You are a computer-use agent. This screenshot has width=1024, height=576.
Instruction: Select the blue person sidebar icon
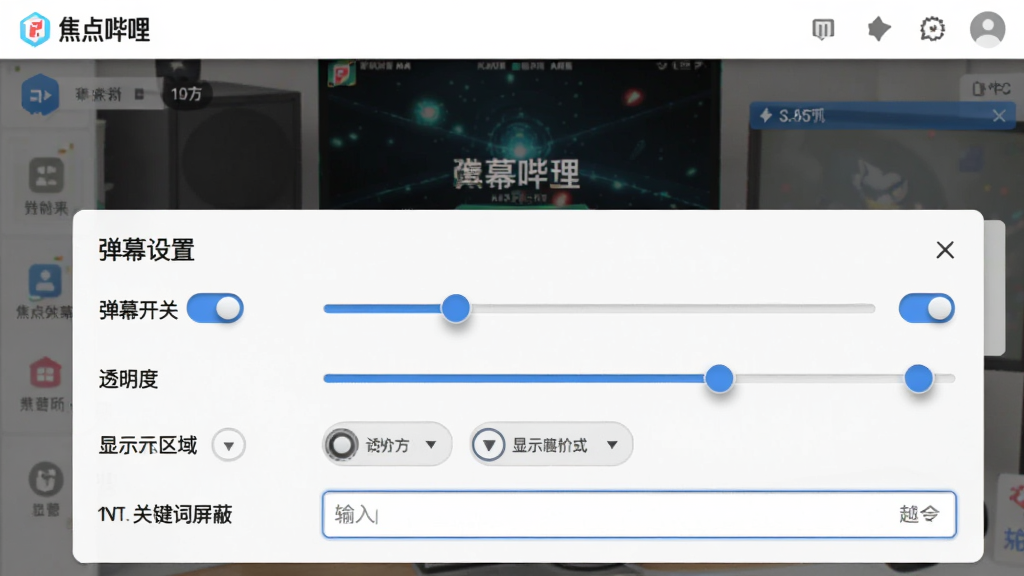(x=45, y=281)
